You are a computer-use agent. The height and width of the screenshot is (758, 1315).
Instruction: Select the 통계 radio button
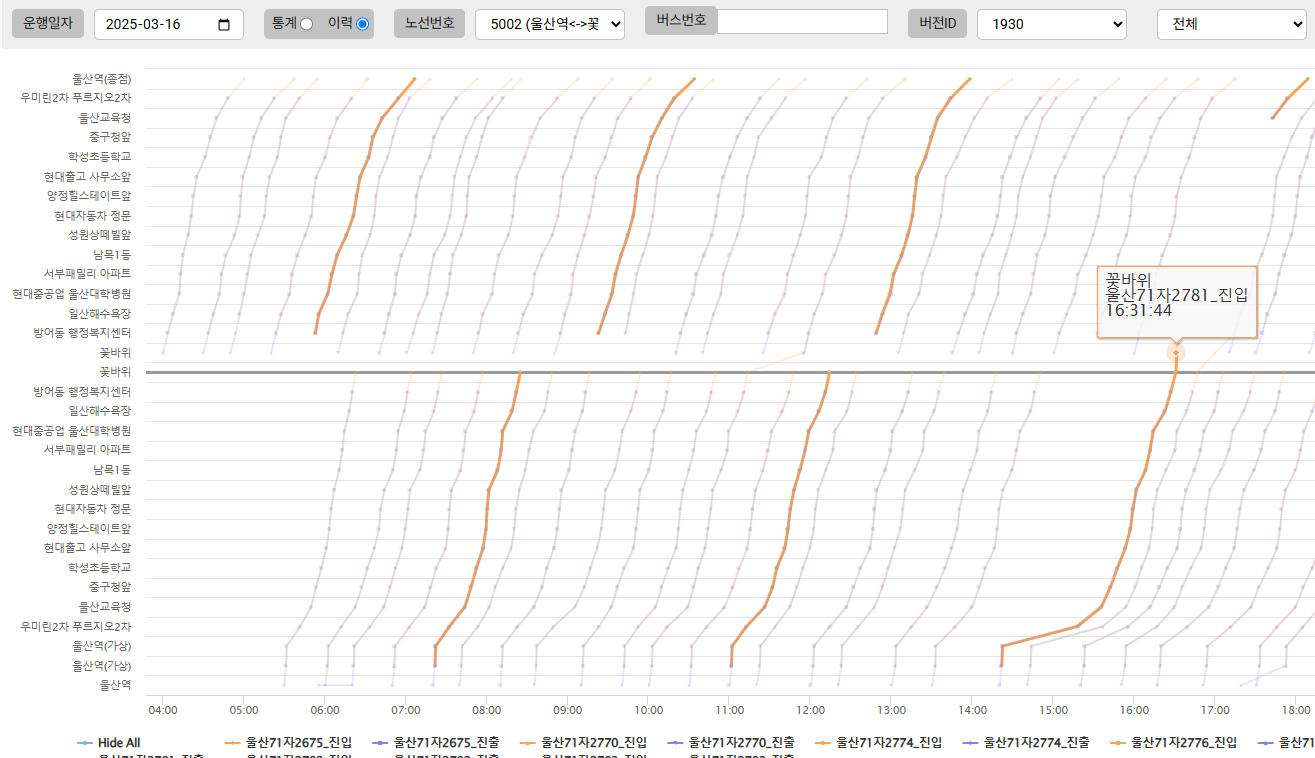click(x=306, y=24)
